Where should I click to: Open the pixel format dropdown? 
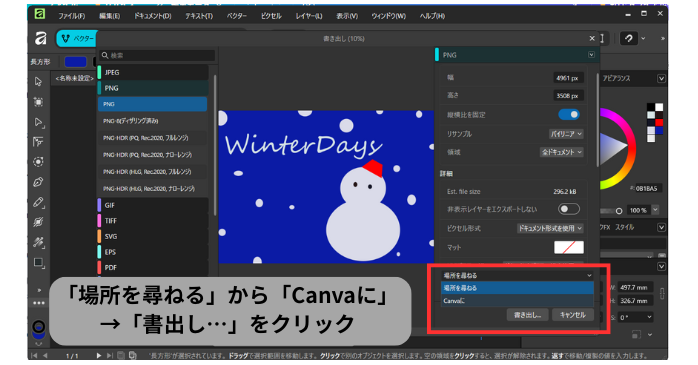[x=550, y=228]
